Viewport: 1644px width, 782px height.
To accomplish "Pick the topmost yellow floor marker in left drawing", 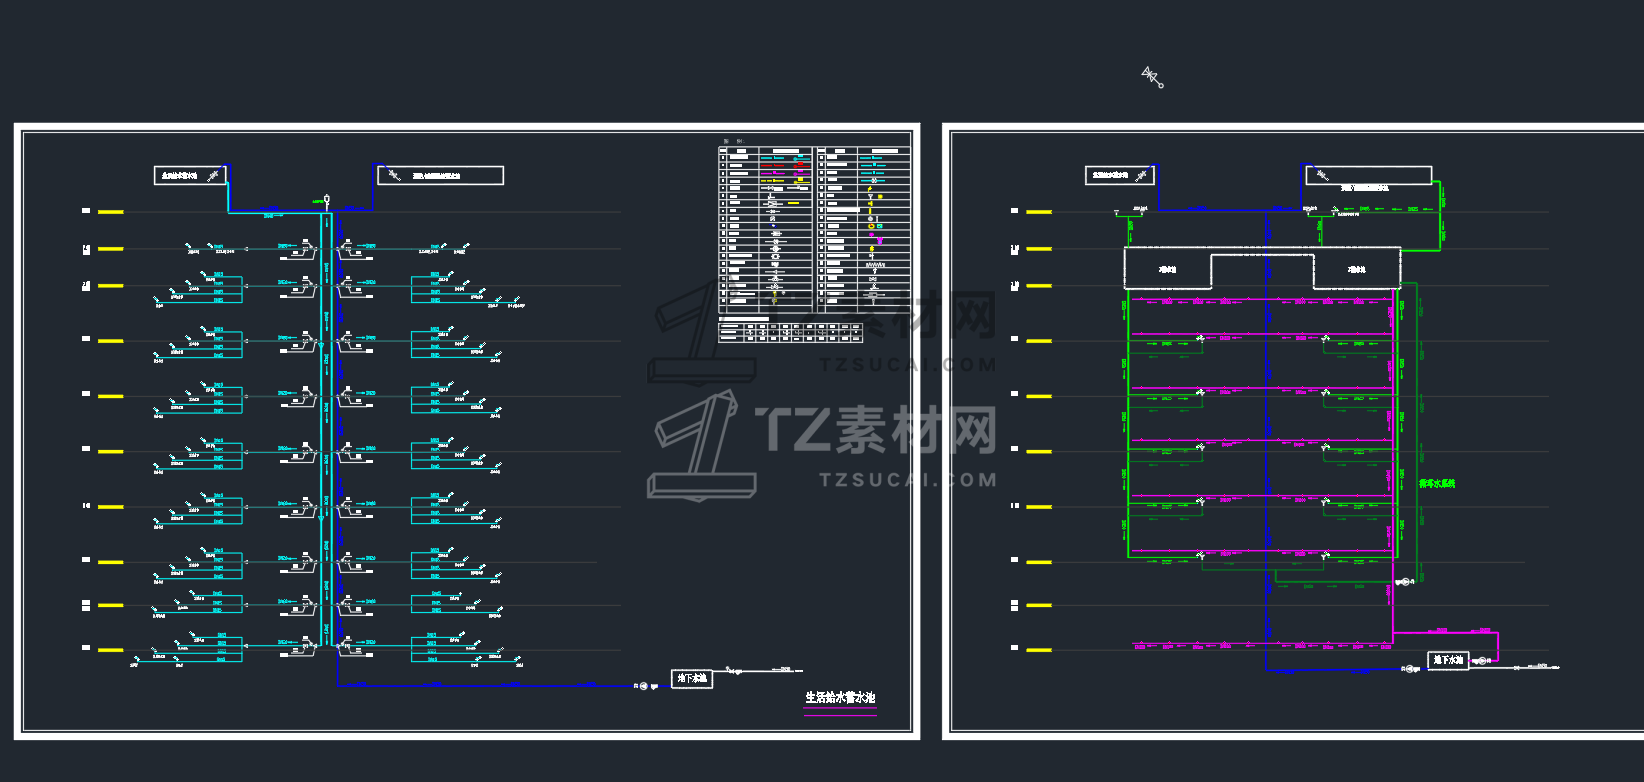I will pos(110,212).
